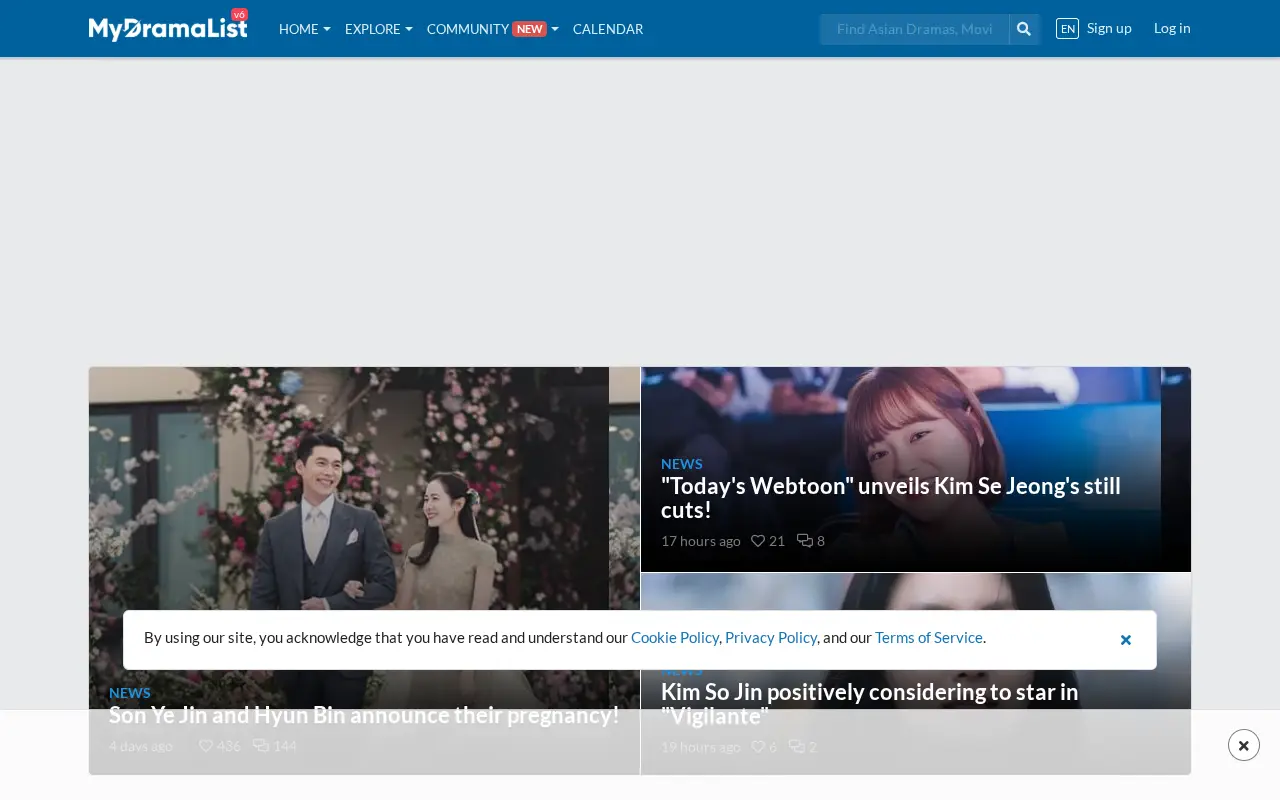
Task: Click the Sign up link
Action: [1109, 28]
